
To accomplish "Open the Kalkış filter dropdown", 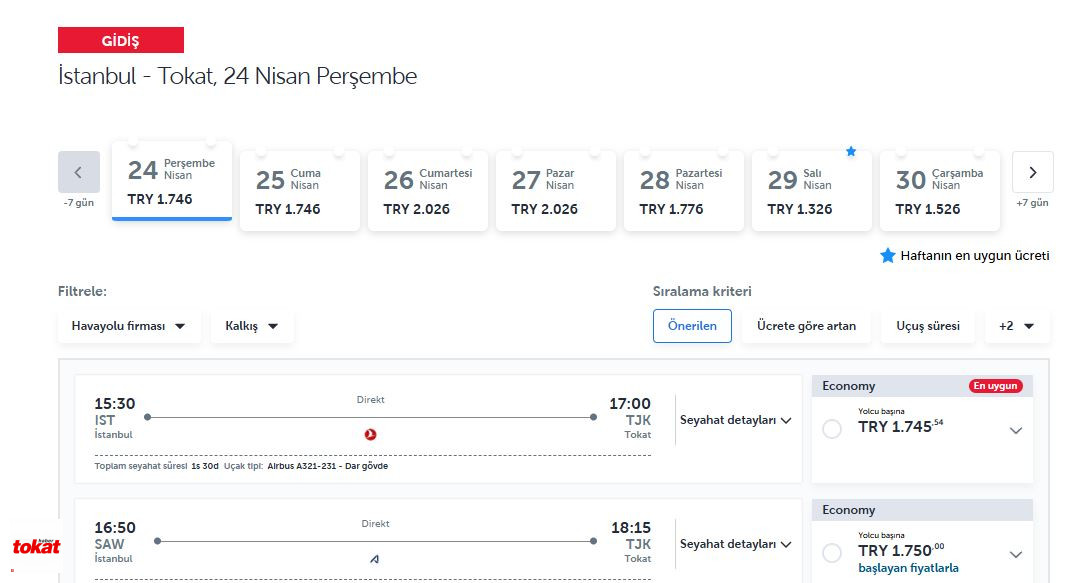I will 252,326.
